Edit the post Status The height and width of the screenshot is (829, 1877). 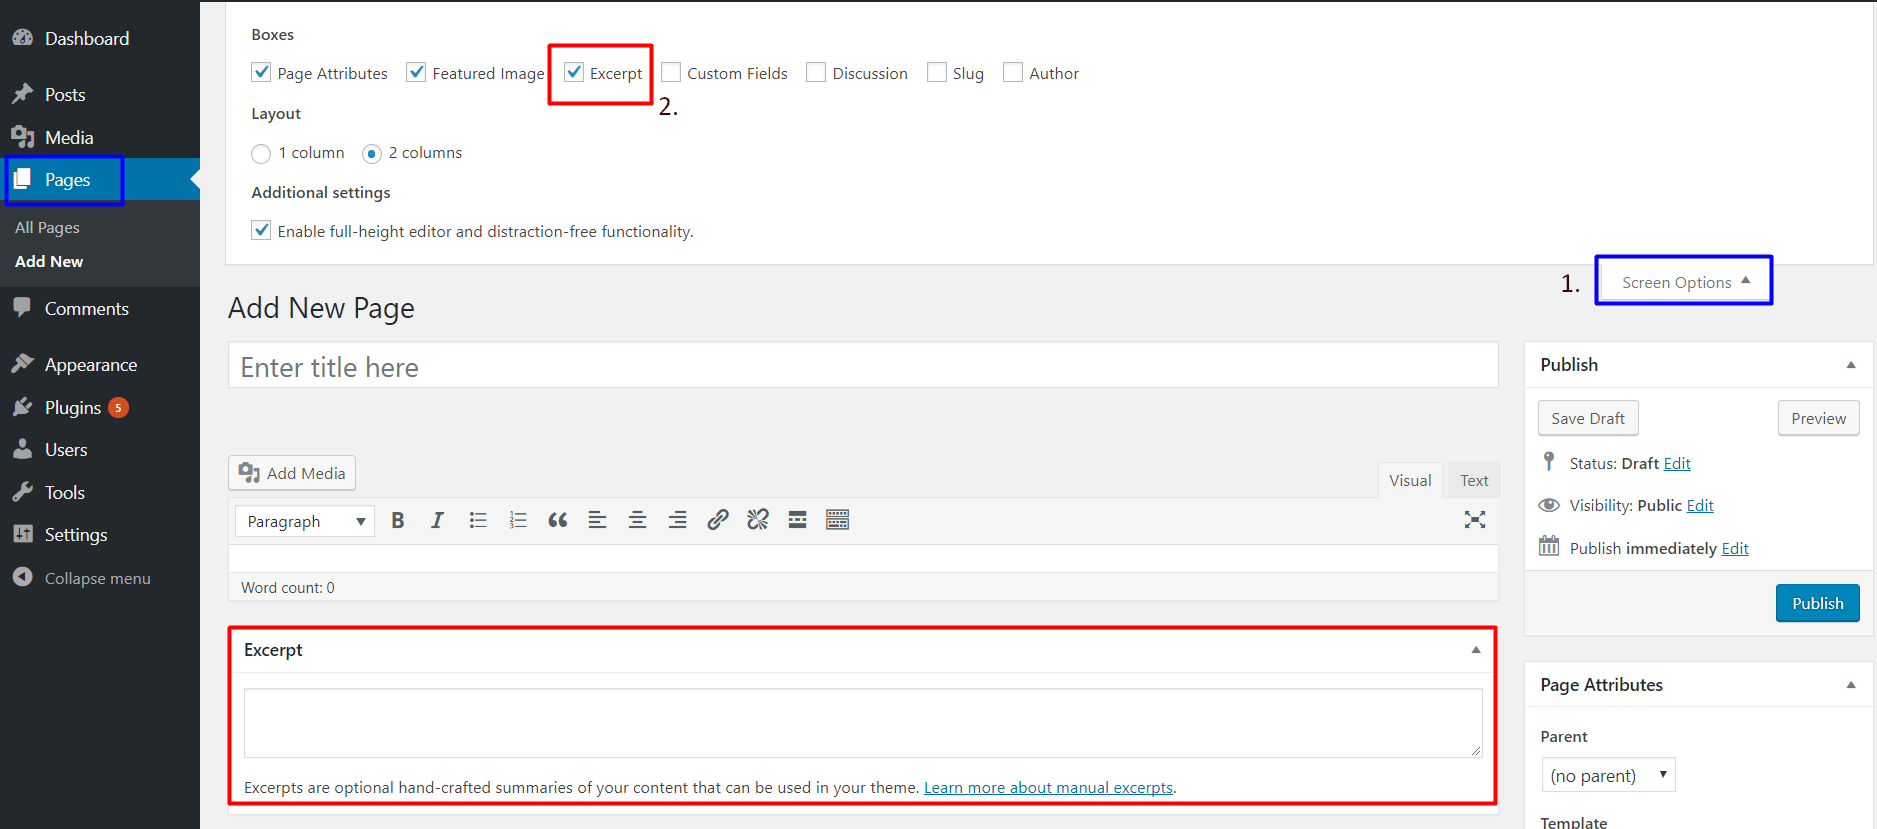pyautogui.click(x=1677, y=463)
